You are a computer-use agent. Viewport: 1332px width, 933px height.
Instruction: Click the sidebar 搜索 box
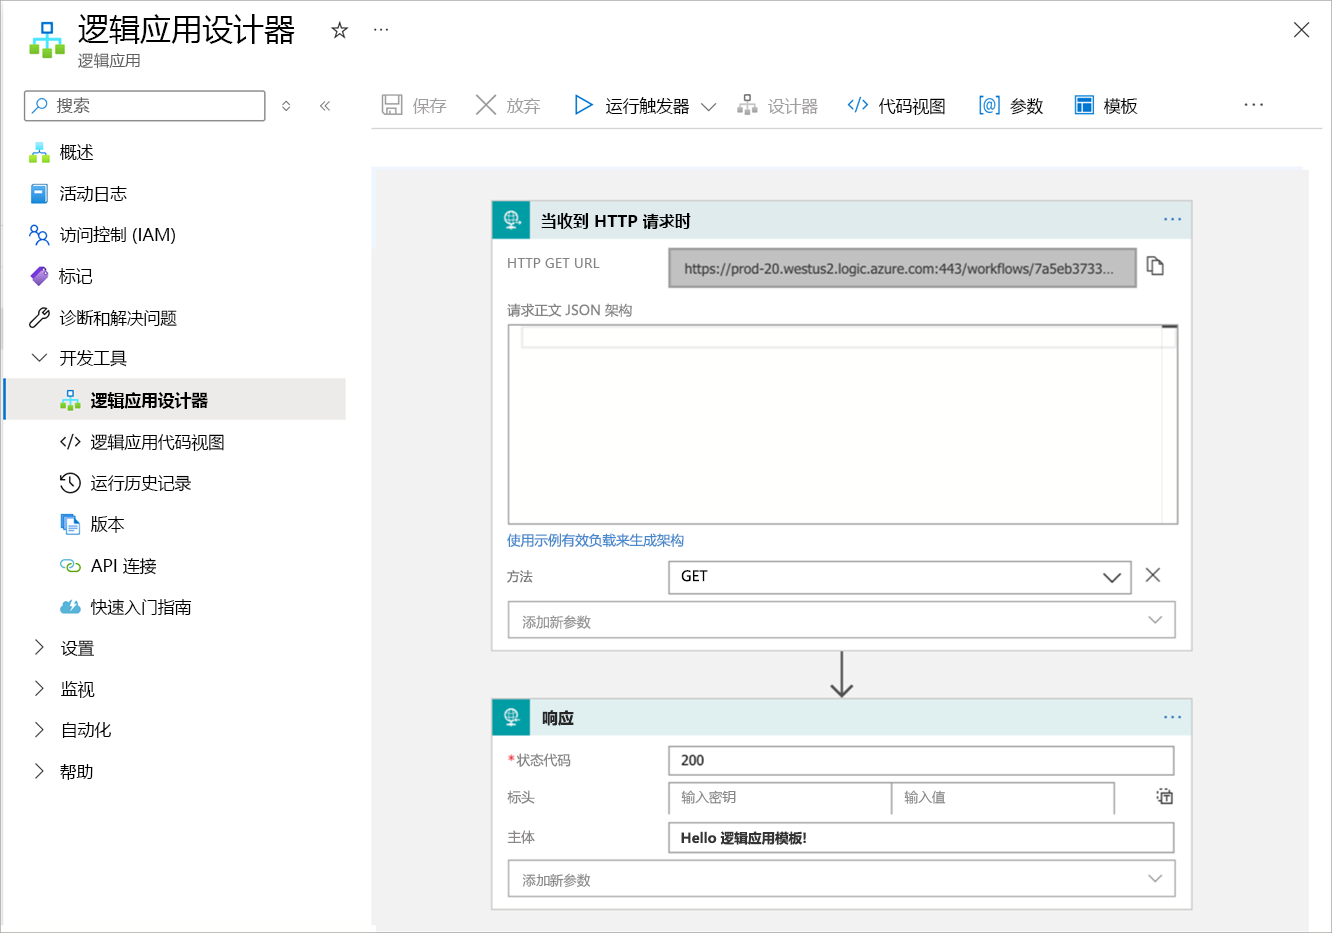coord(145,106)
